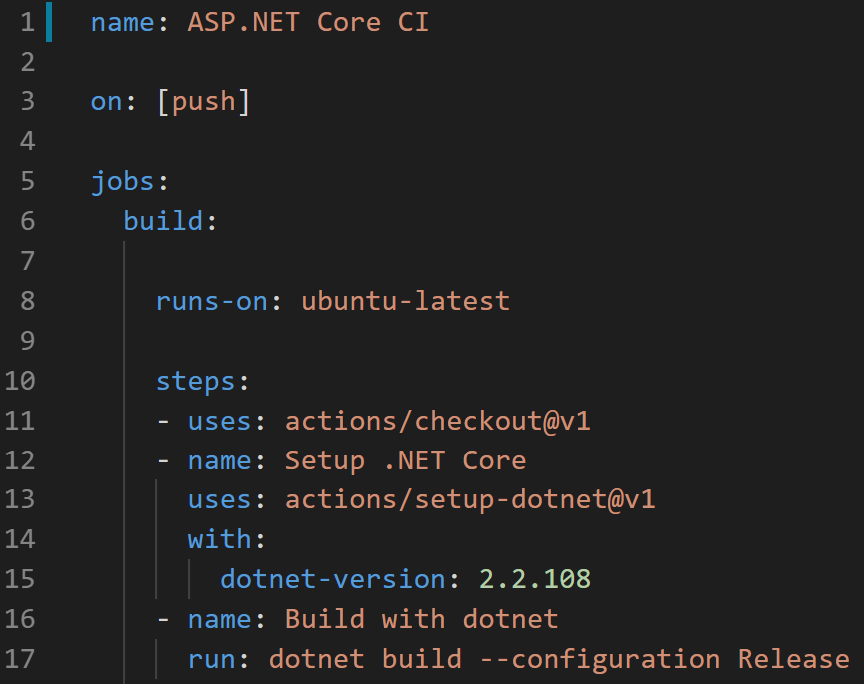This screenshot has width=864, height=684.
Task: Click the 'steps' key
Action: pyautogui.click(x=196, y=382)
